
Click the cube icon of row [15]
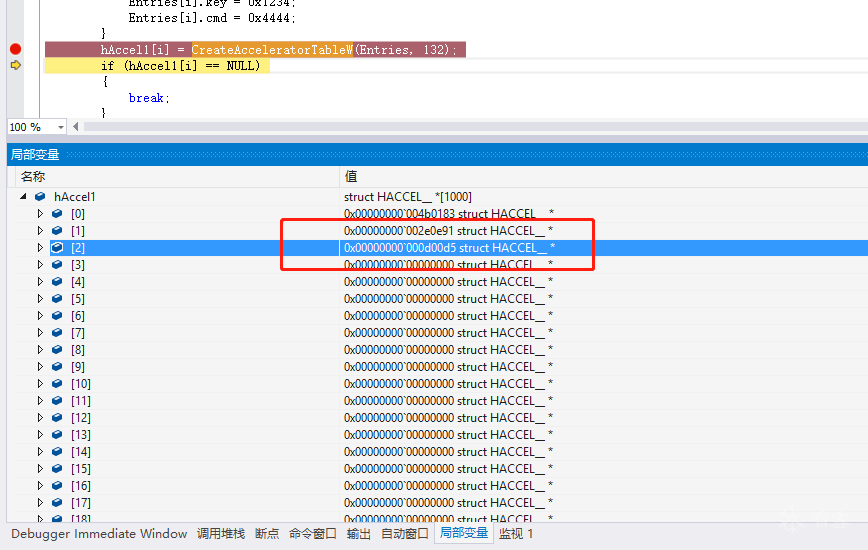57,469
